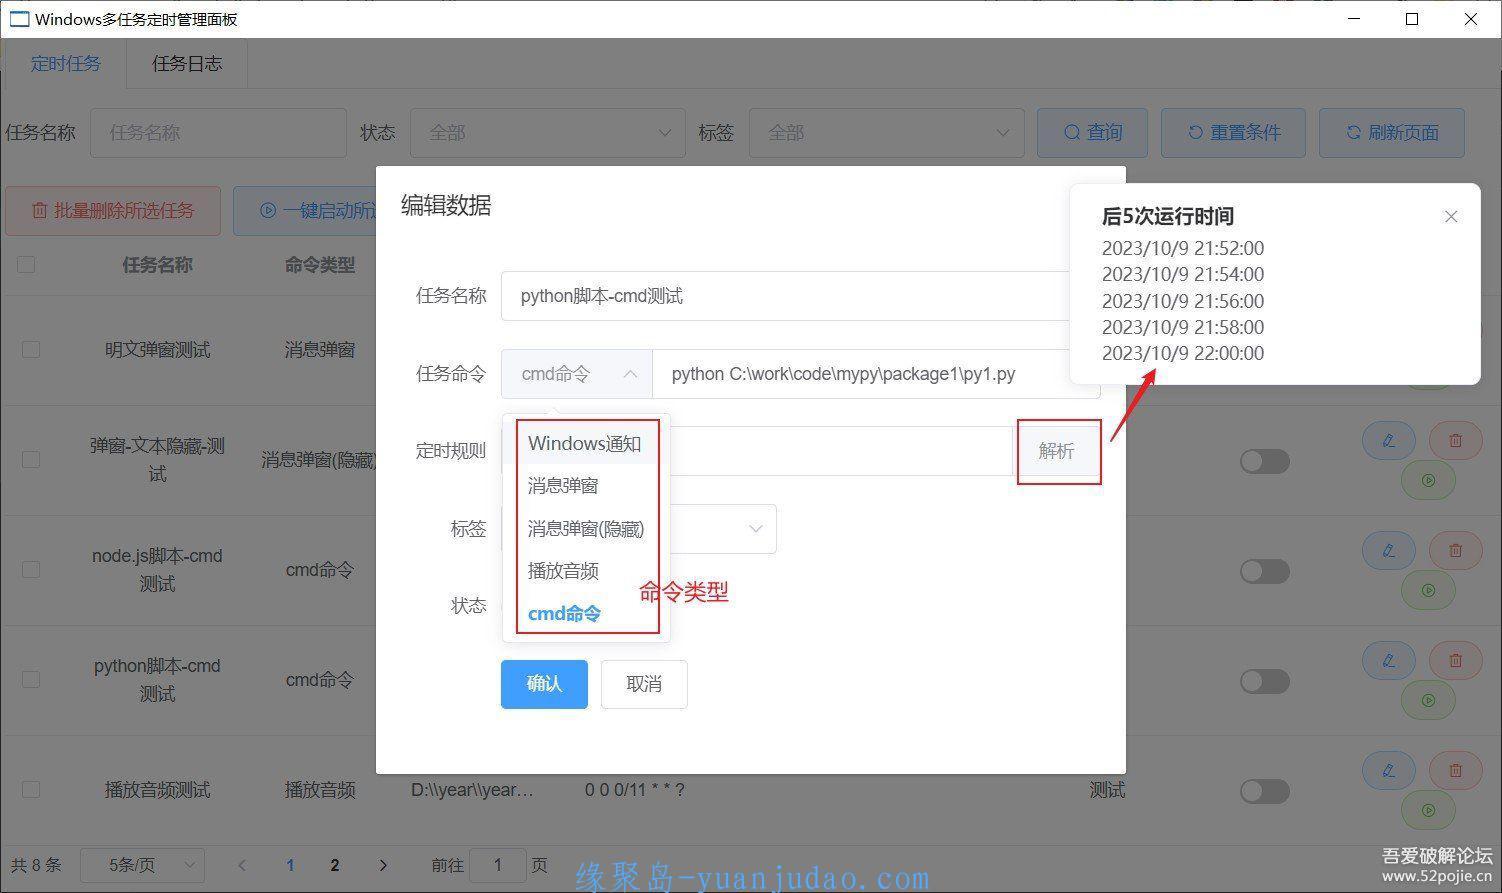Click the 解析 button beside the schedule rule
The width and height of the screenshot is (1502, 893).
[x=1057, y=451]
